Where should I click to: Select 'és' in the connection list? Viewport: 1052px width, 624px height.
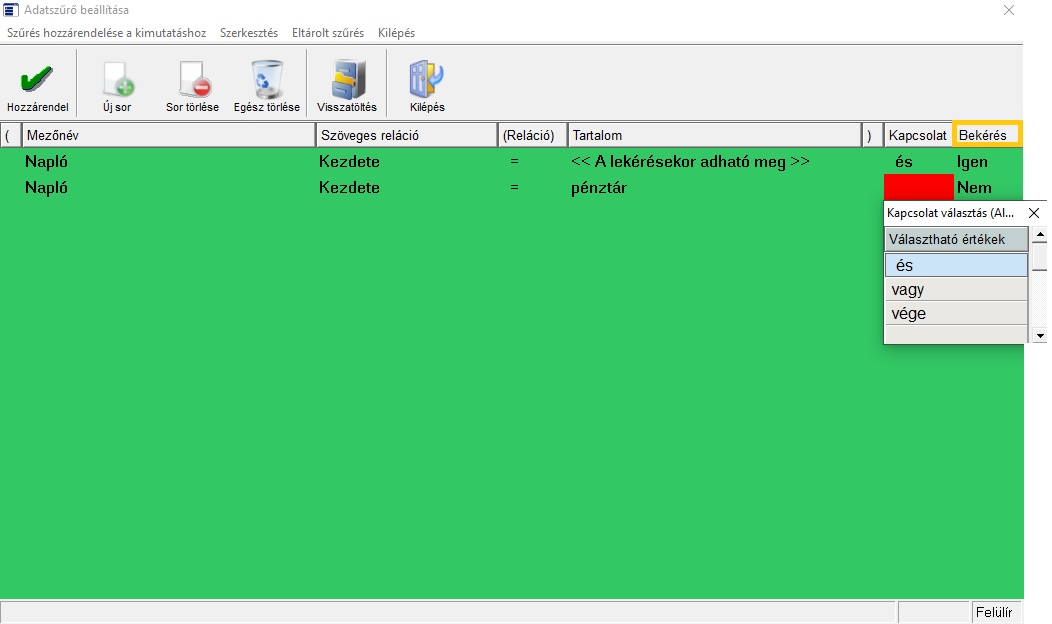pos(955,265)
